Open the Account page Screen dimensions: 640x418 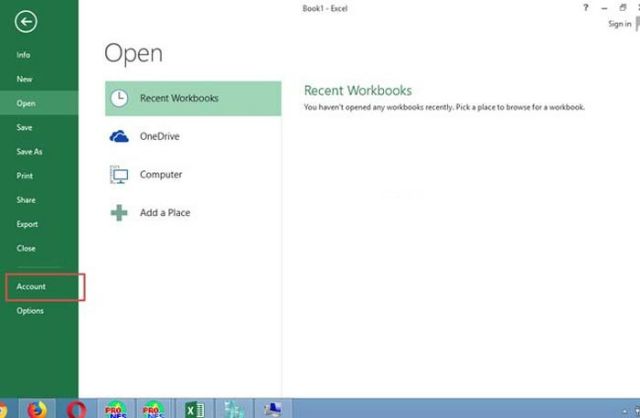tap(31, 287)
